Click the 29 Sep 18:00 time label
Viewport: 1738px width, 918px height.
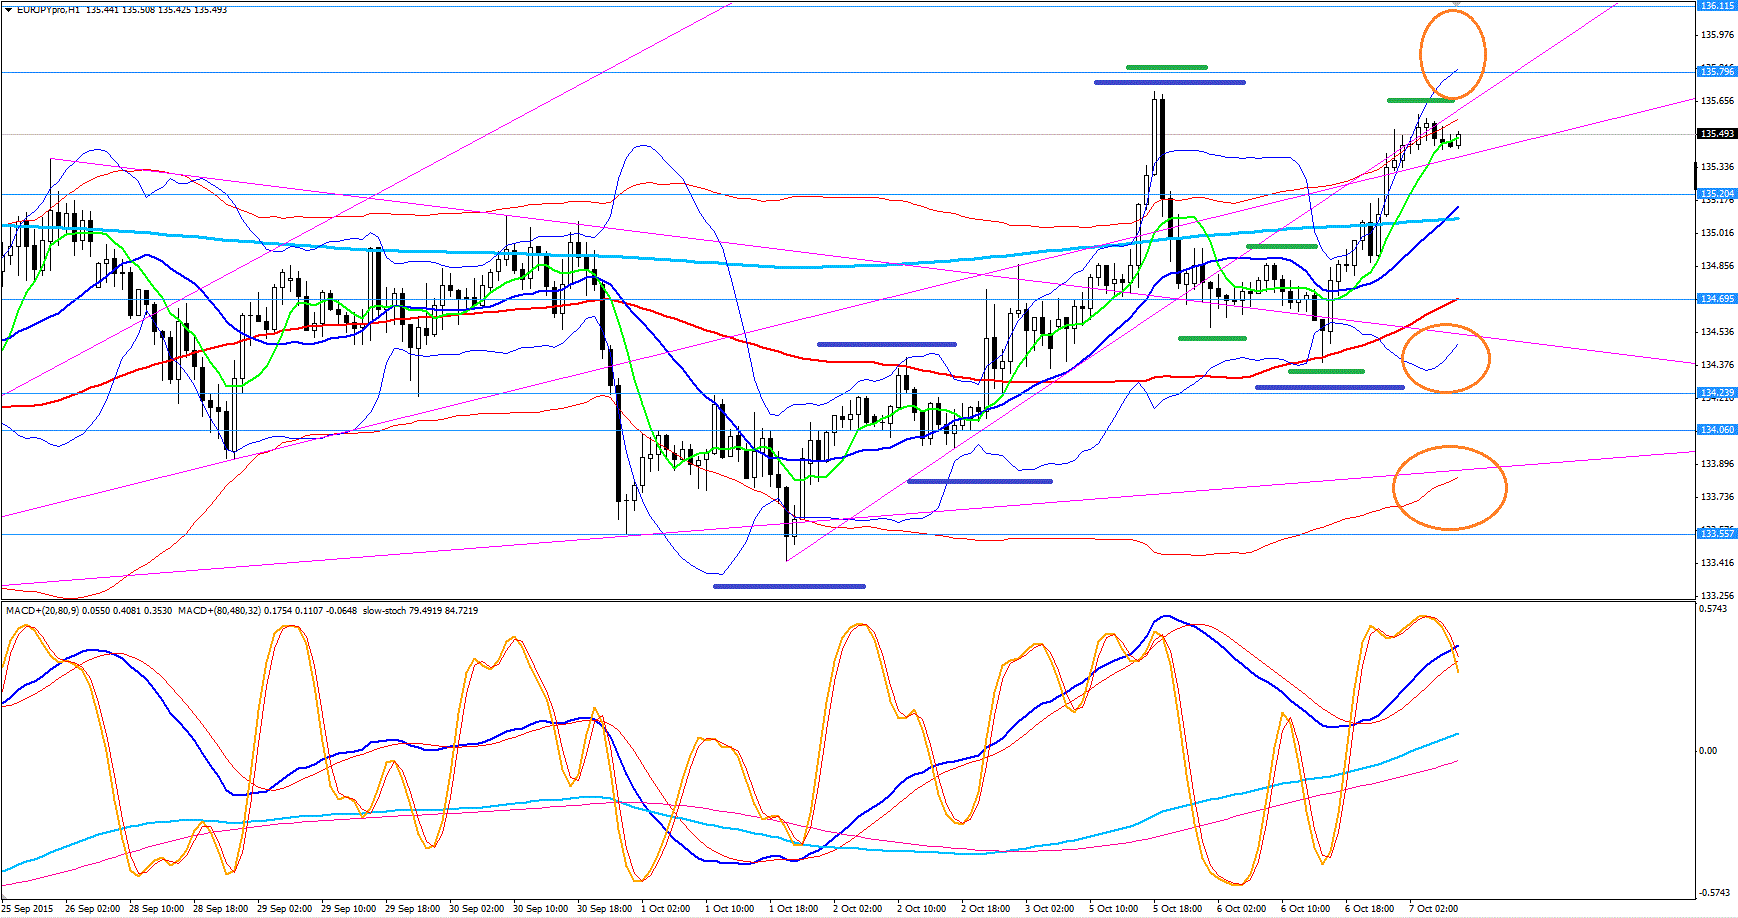pyautogui.click(x=412, y=909)
